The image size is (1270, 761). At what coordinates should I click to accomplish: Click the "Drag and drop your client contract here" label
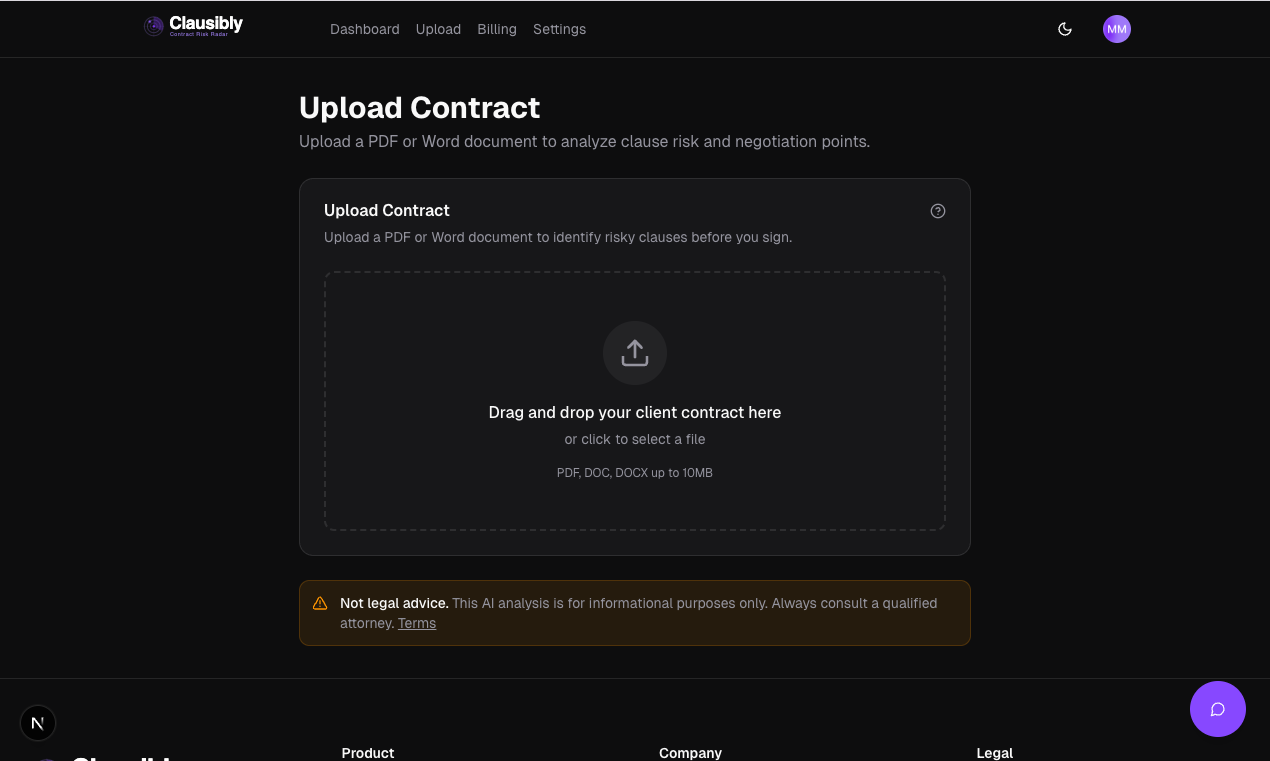[x=634, y=412]
